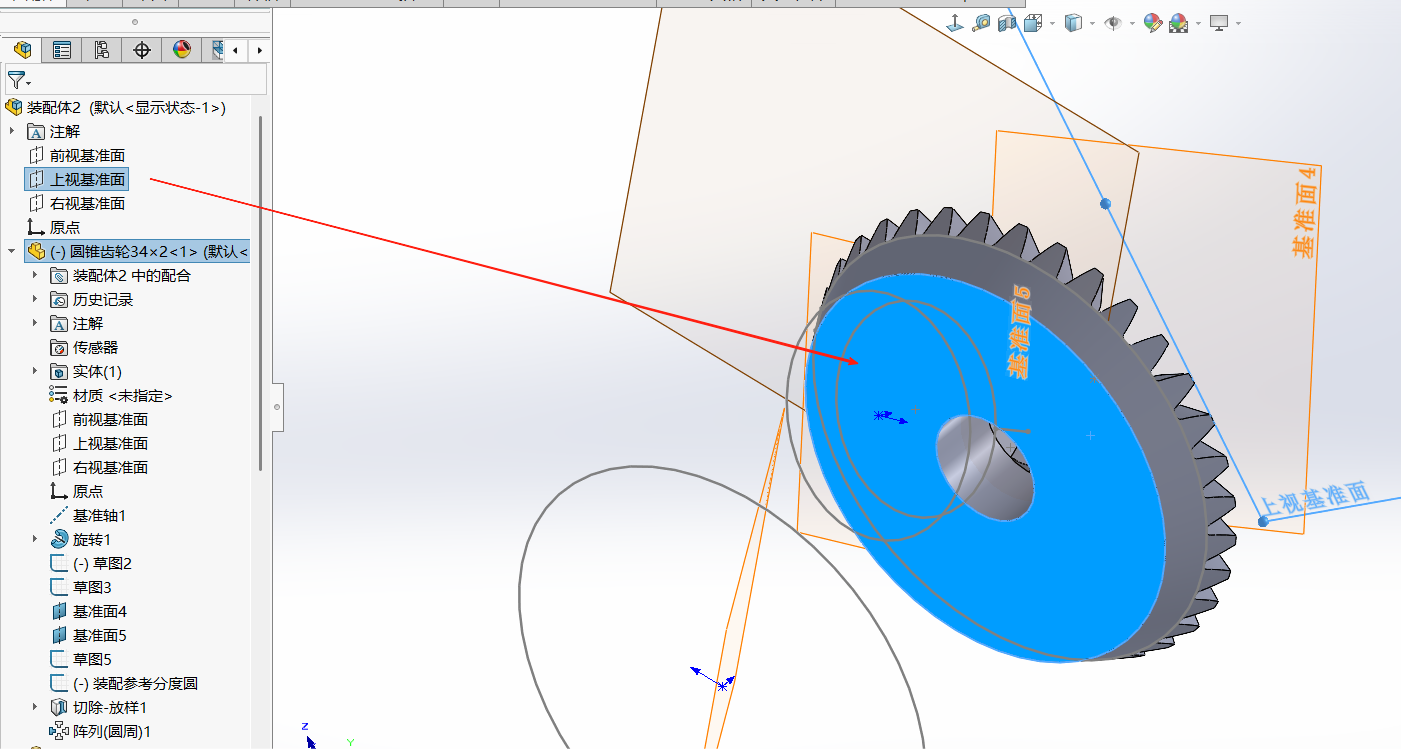Screen dimensions: 1401x749
Task: Click the Display Style cube icon
Action: 1073,22
